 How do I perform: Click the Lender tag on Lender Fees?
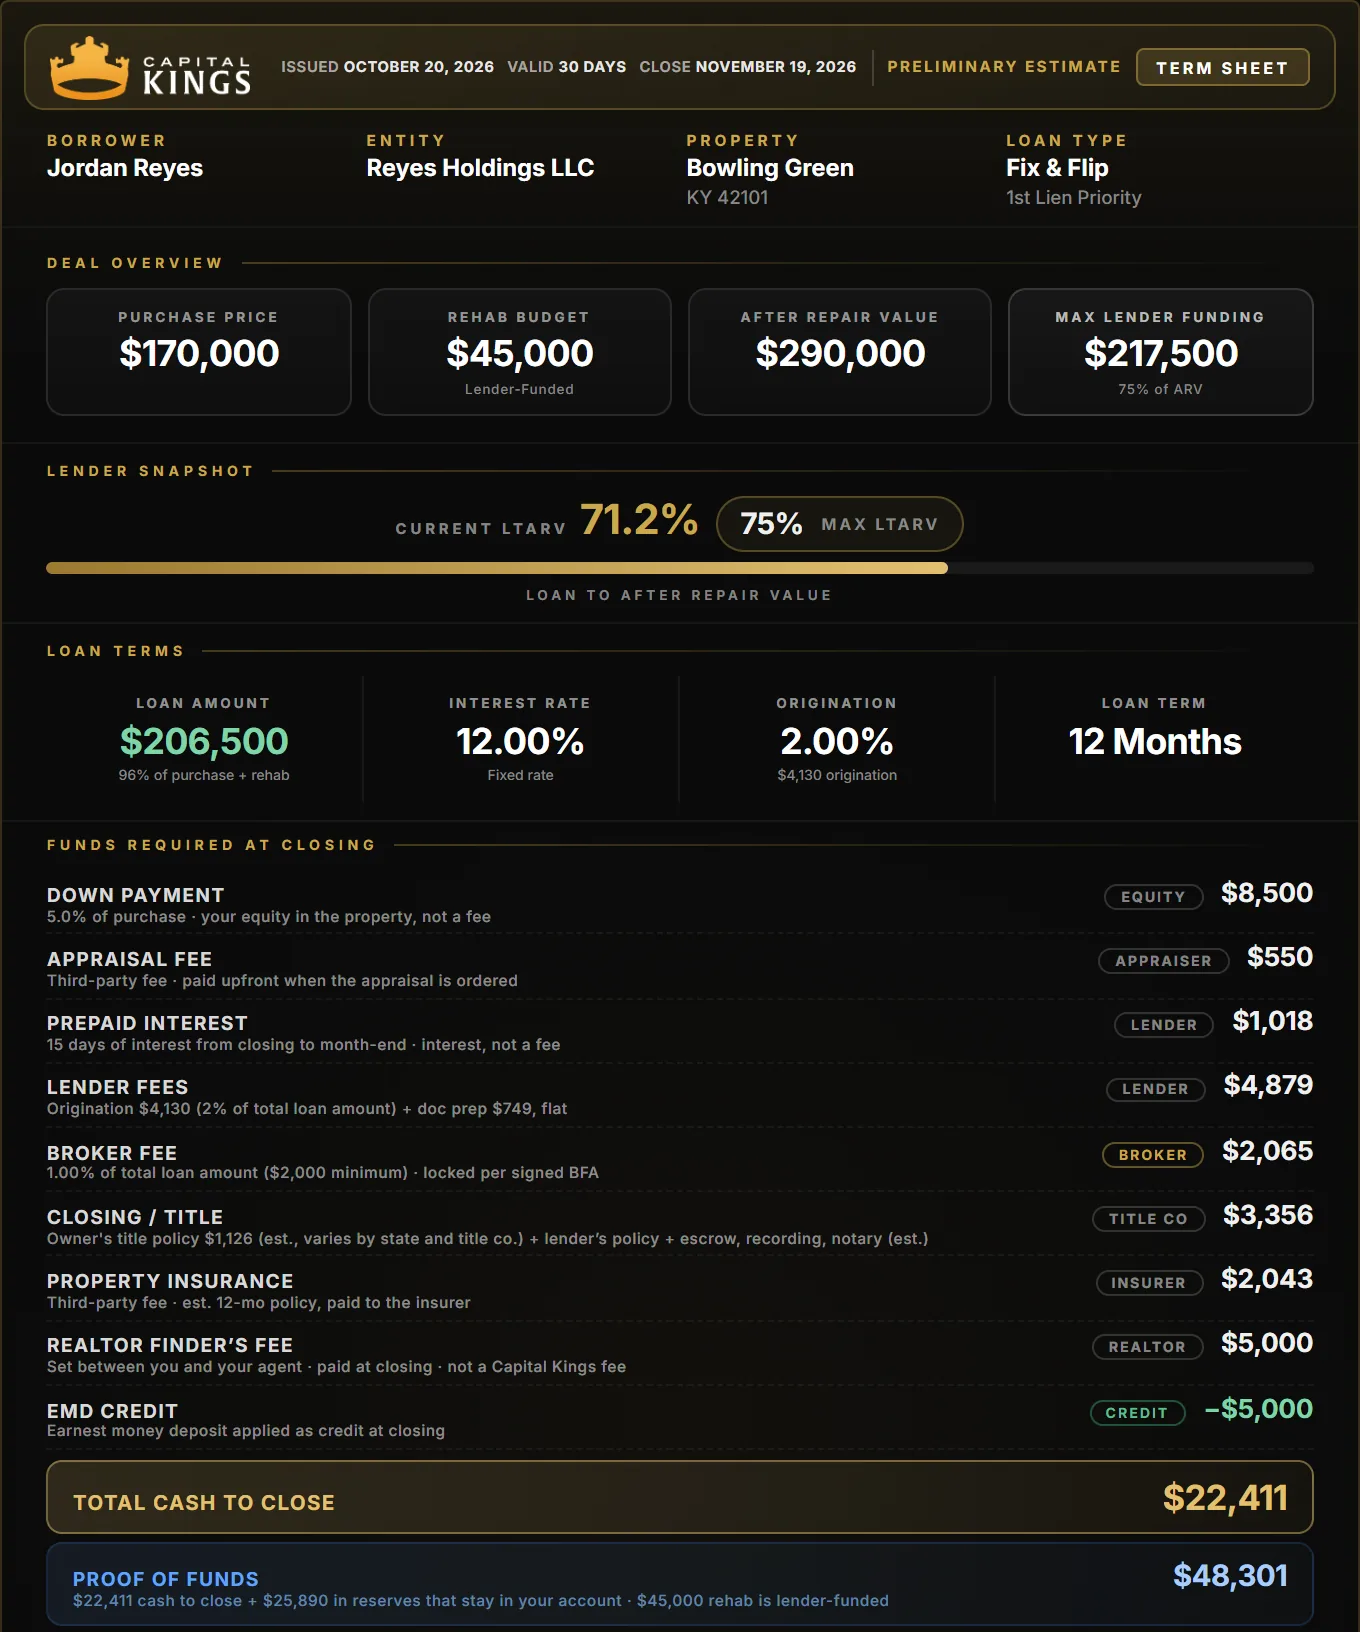click(x=1155, y=1089)
